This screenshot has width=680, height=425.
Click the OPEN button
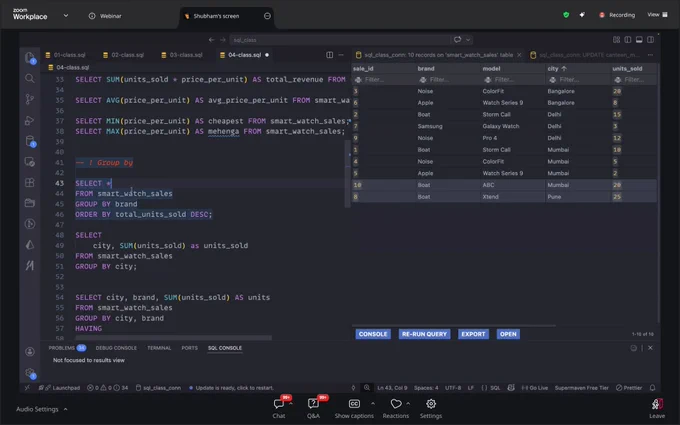508,334
